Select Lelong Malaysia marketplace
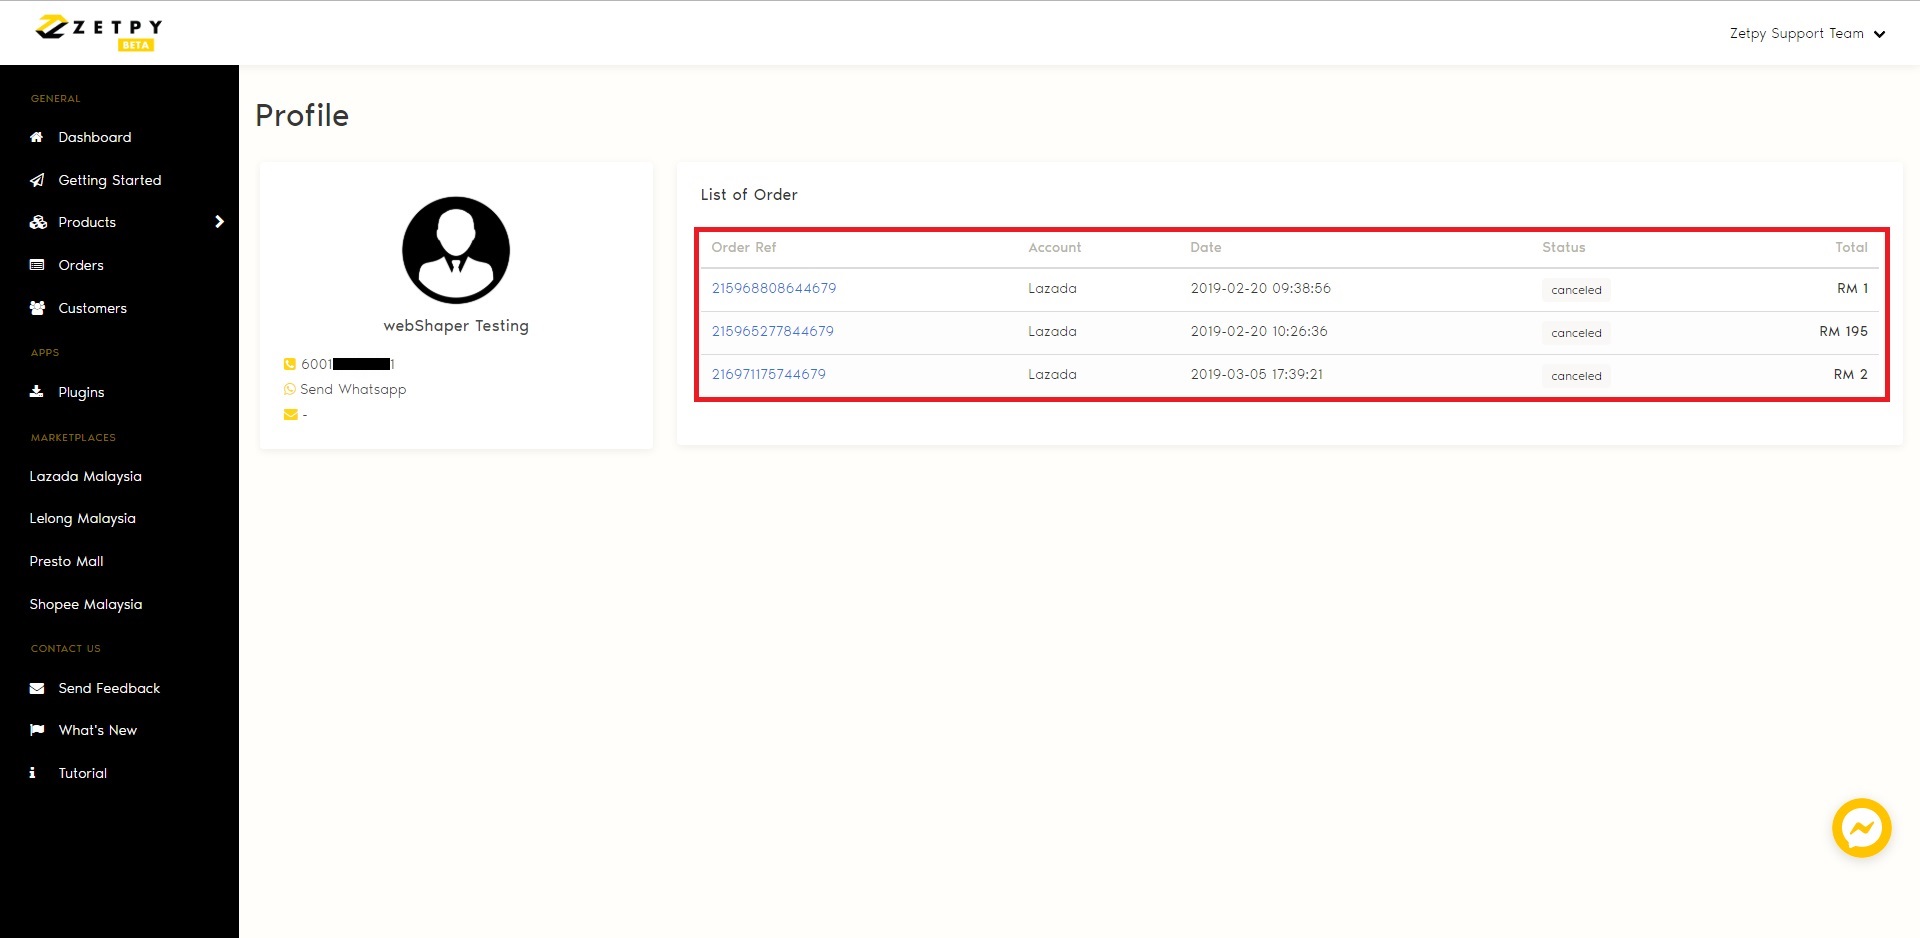1920x938 pixels. click(x=83, y=518)
